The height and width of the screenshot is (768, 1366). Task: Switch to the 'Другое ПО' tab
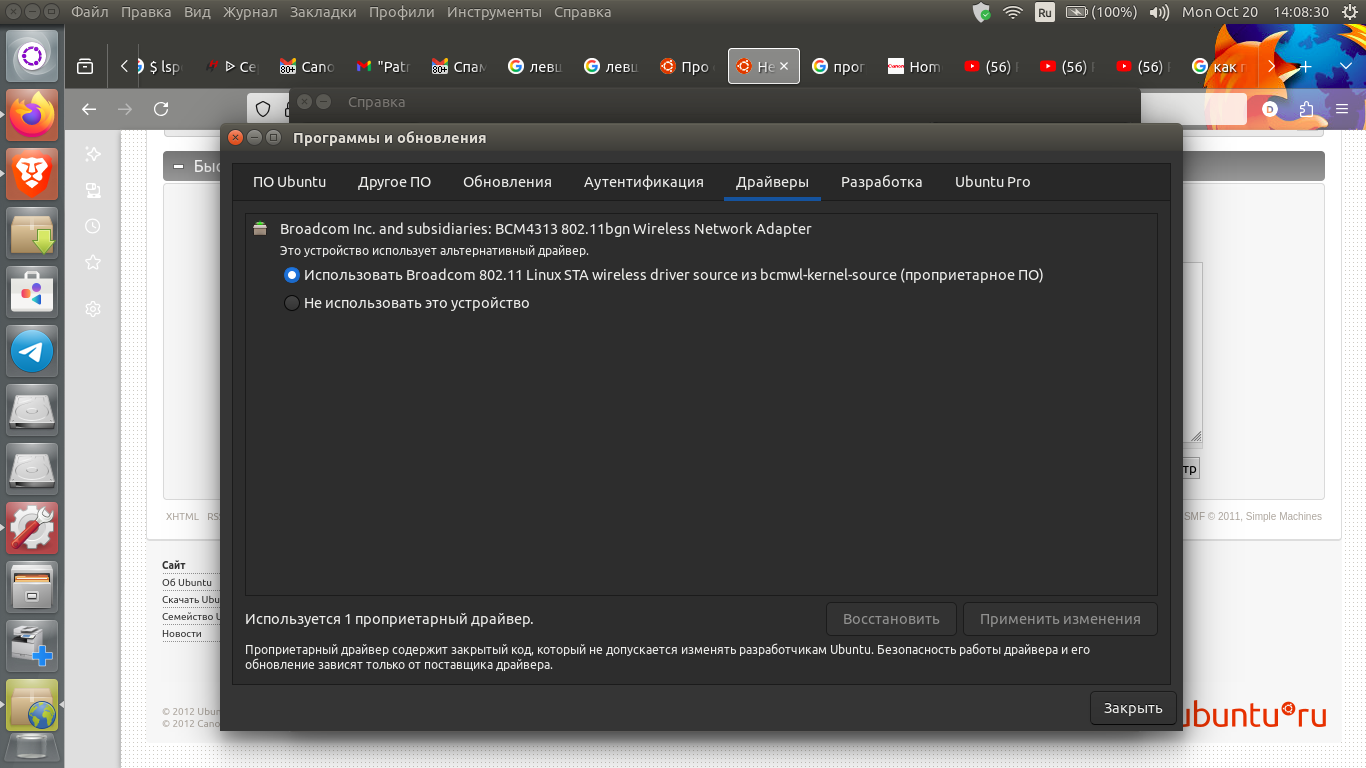[x=394, y=182]
